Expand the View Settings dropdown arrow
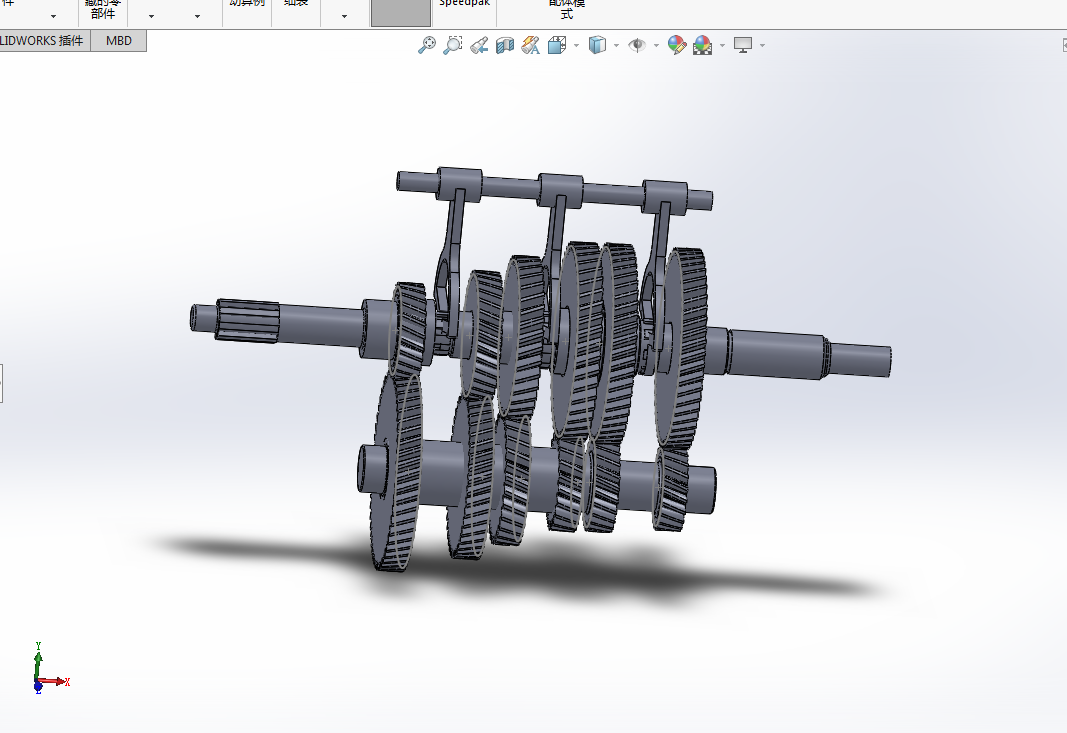The height and width of the screenshot is (733, 1067). pyautogui.click(x=762, y=46)
